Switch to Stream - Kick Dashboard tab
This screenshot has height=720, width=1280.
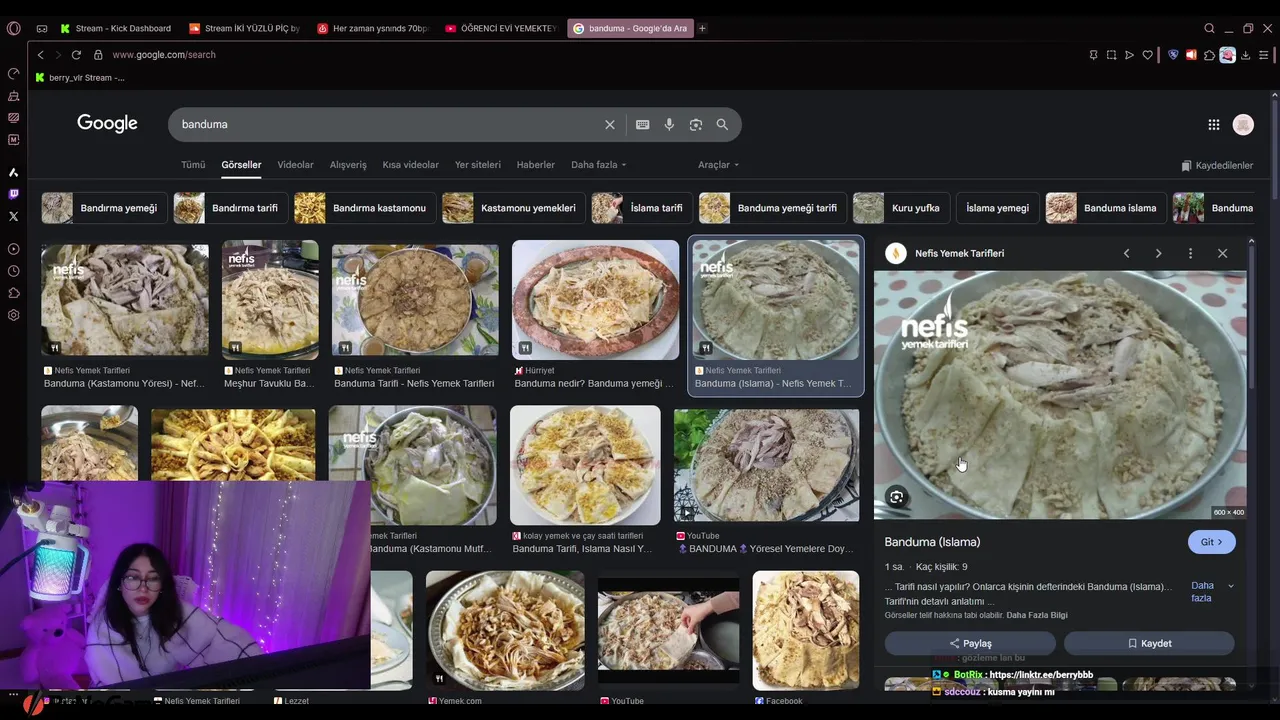coord(115,28)
